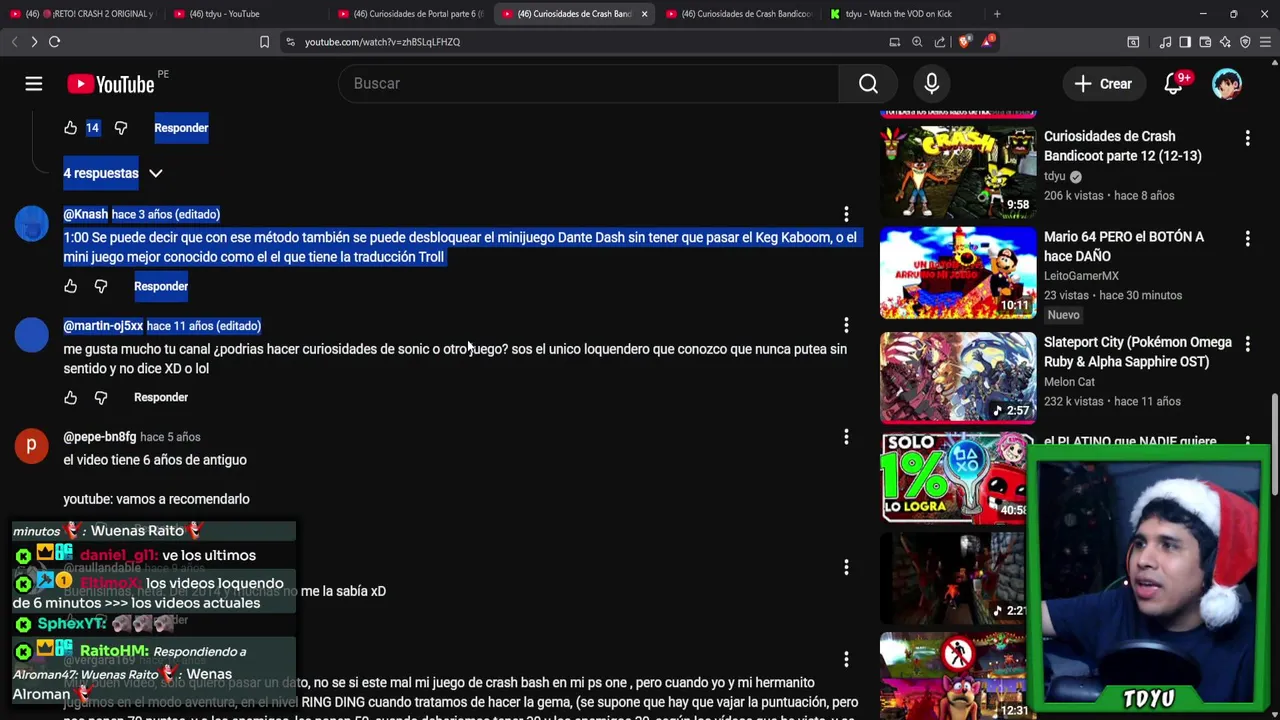
Task: Open the Slateport City Pokémon thumbnail
Action: (x=958, y=378)
